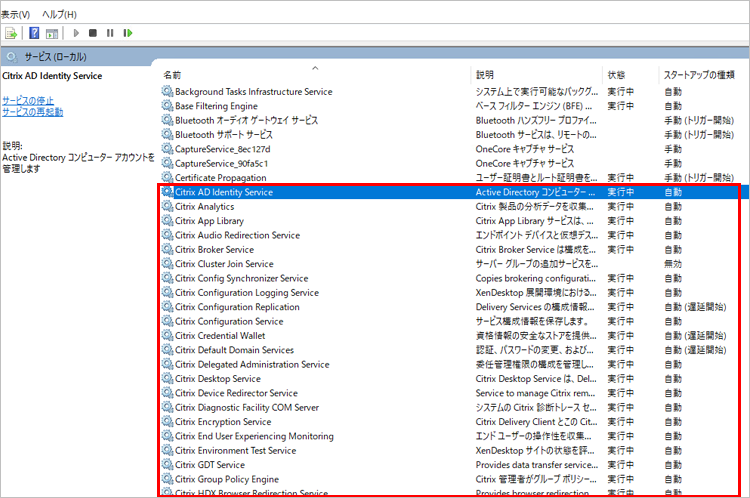Click gear icon of Certificate Propagation
The image size is (750, 498).
pyautogui.click(x=167, y=177)
